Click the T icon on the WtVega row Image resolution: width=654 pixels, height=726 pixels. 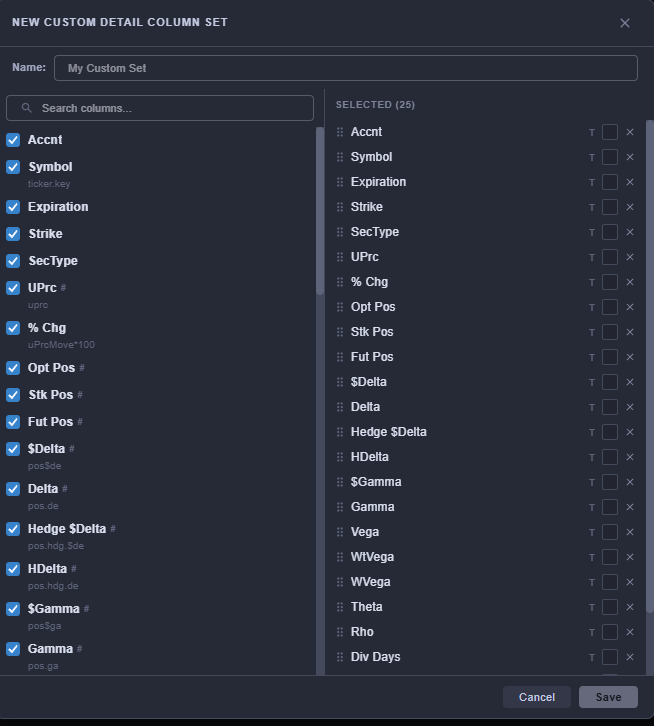592,557
